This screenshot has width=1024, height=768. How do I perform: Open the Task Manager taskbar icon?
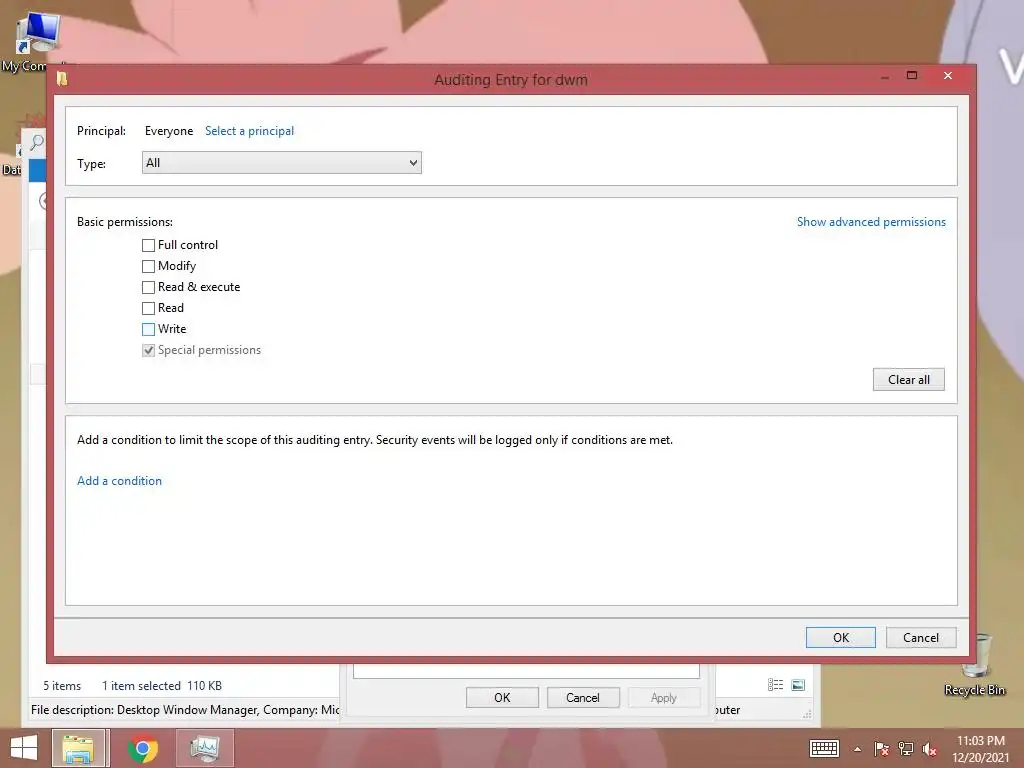pyautogui.click(x=204, y=748)
